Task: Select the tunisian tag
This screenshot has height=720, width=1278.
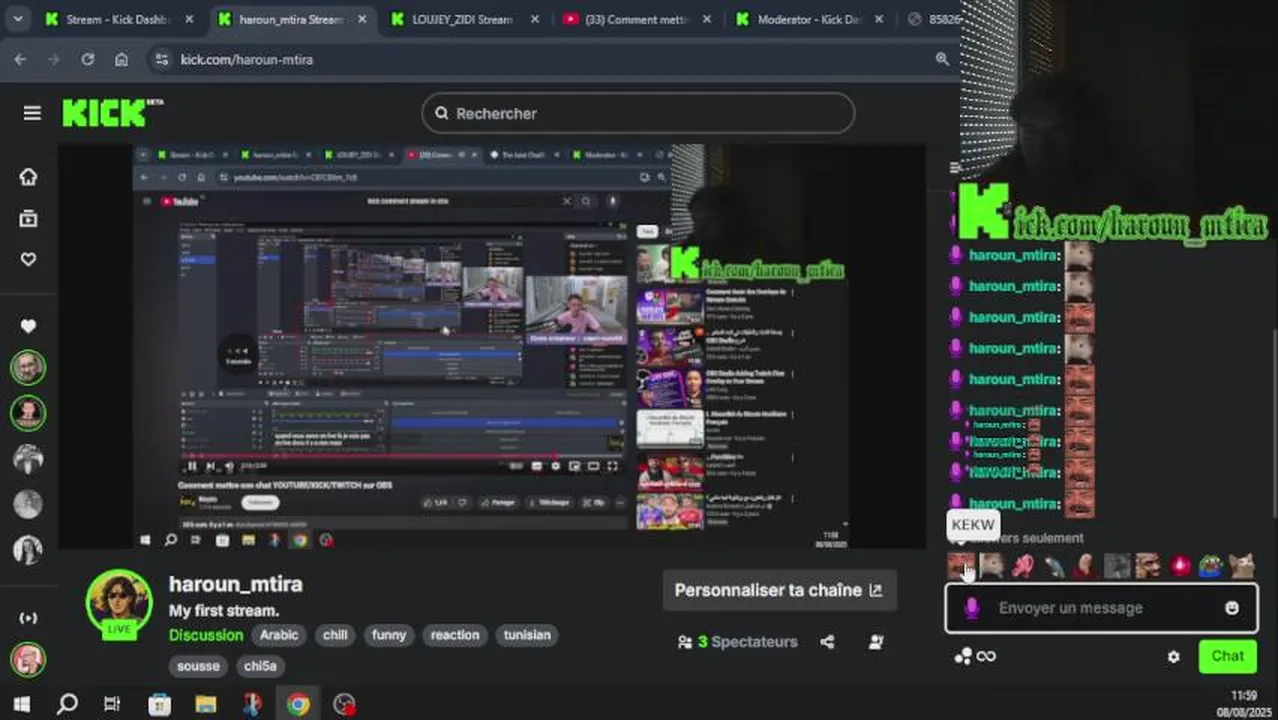Action: tap(527, 635)
